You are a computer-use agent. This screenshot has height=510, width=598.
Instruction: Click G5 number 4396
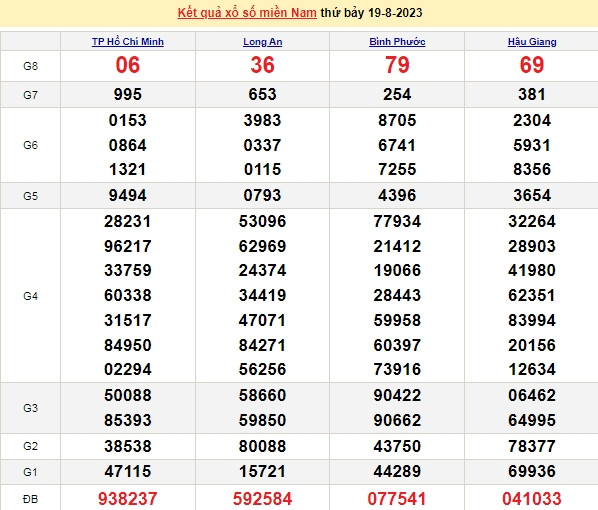pos(397,195)
